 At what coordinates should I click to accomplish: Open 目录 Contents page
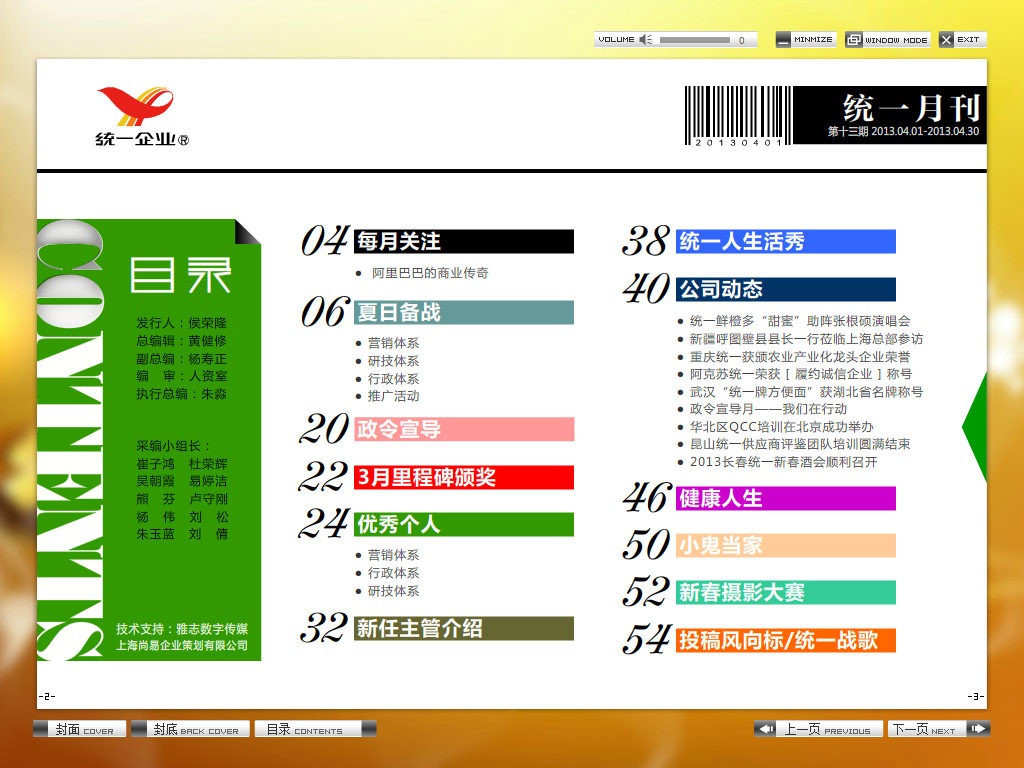coord(315,729)
